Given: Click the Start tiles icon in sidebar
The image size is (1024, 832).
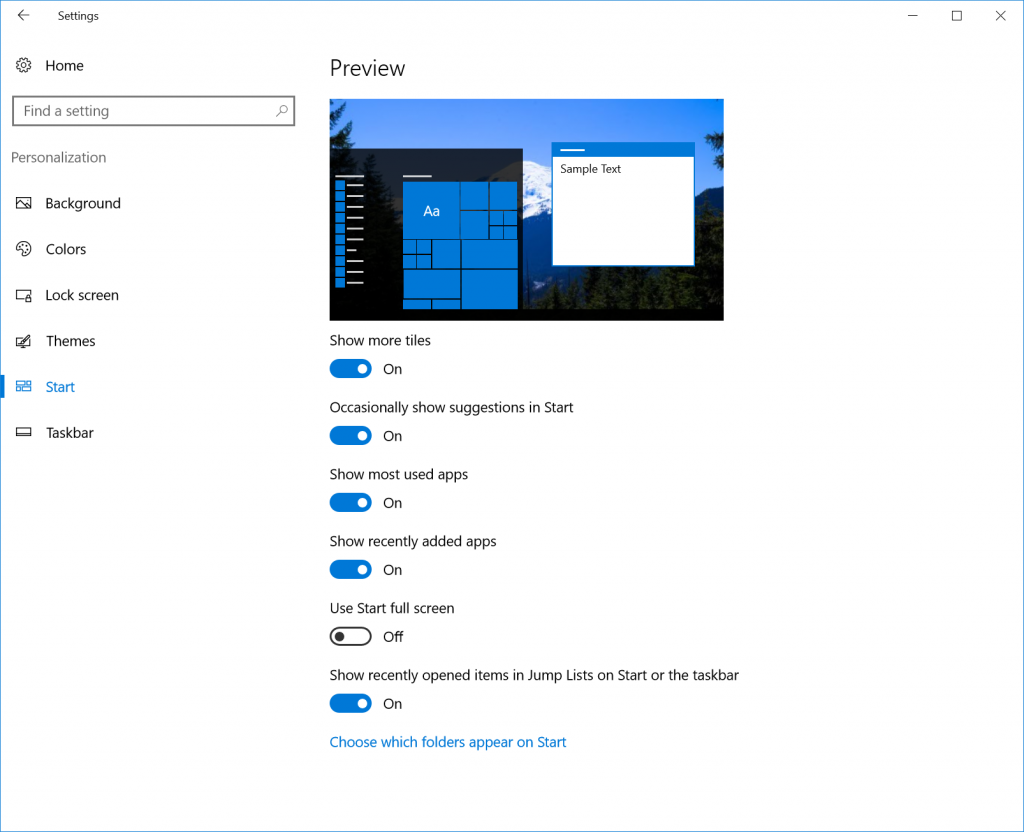Looking at the screenshot, I should [23, 386].
